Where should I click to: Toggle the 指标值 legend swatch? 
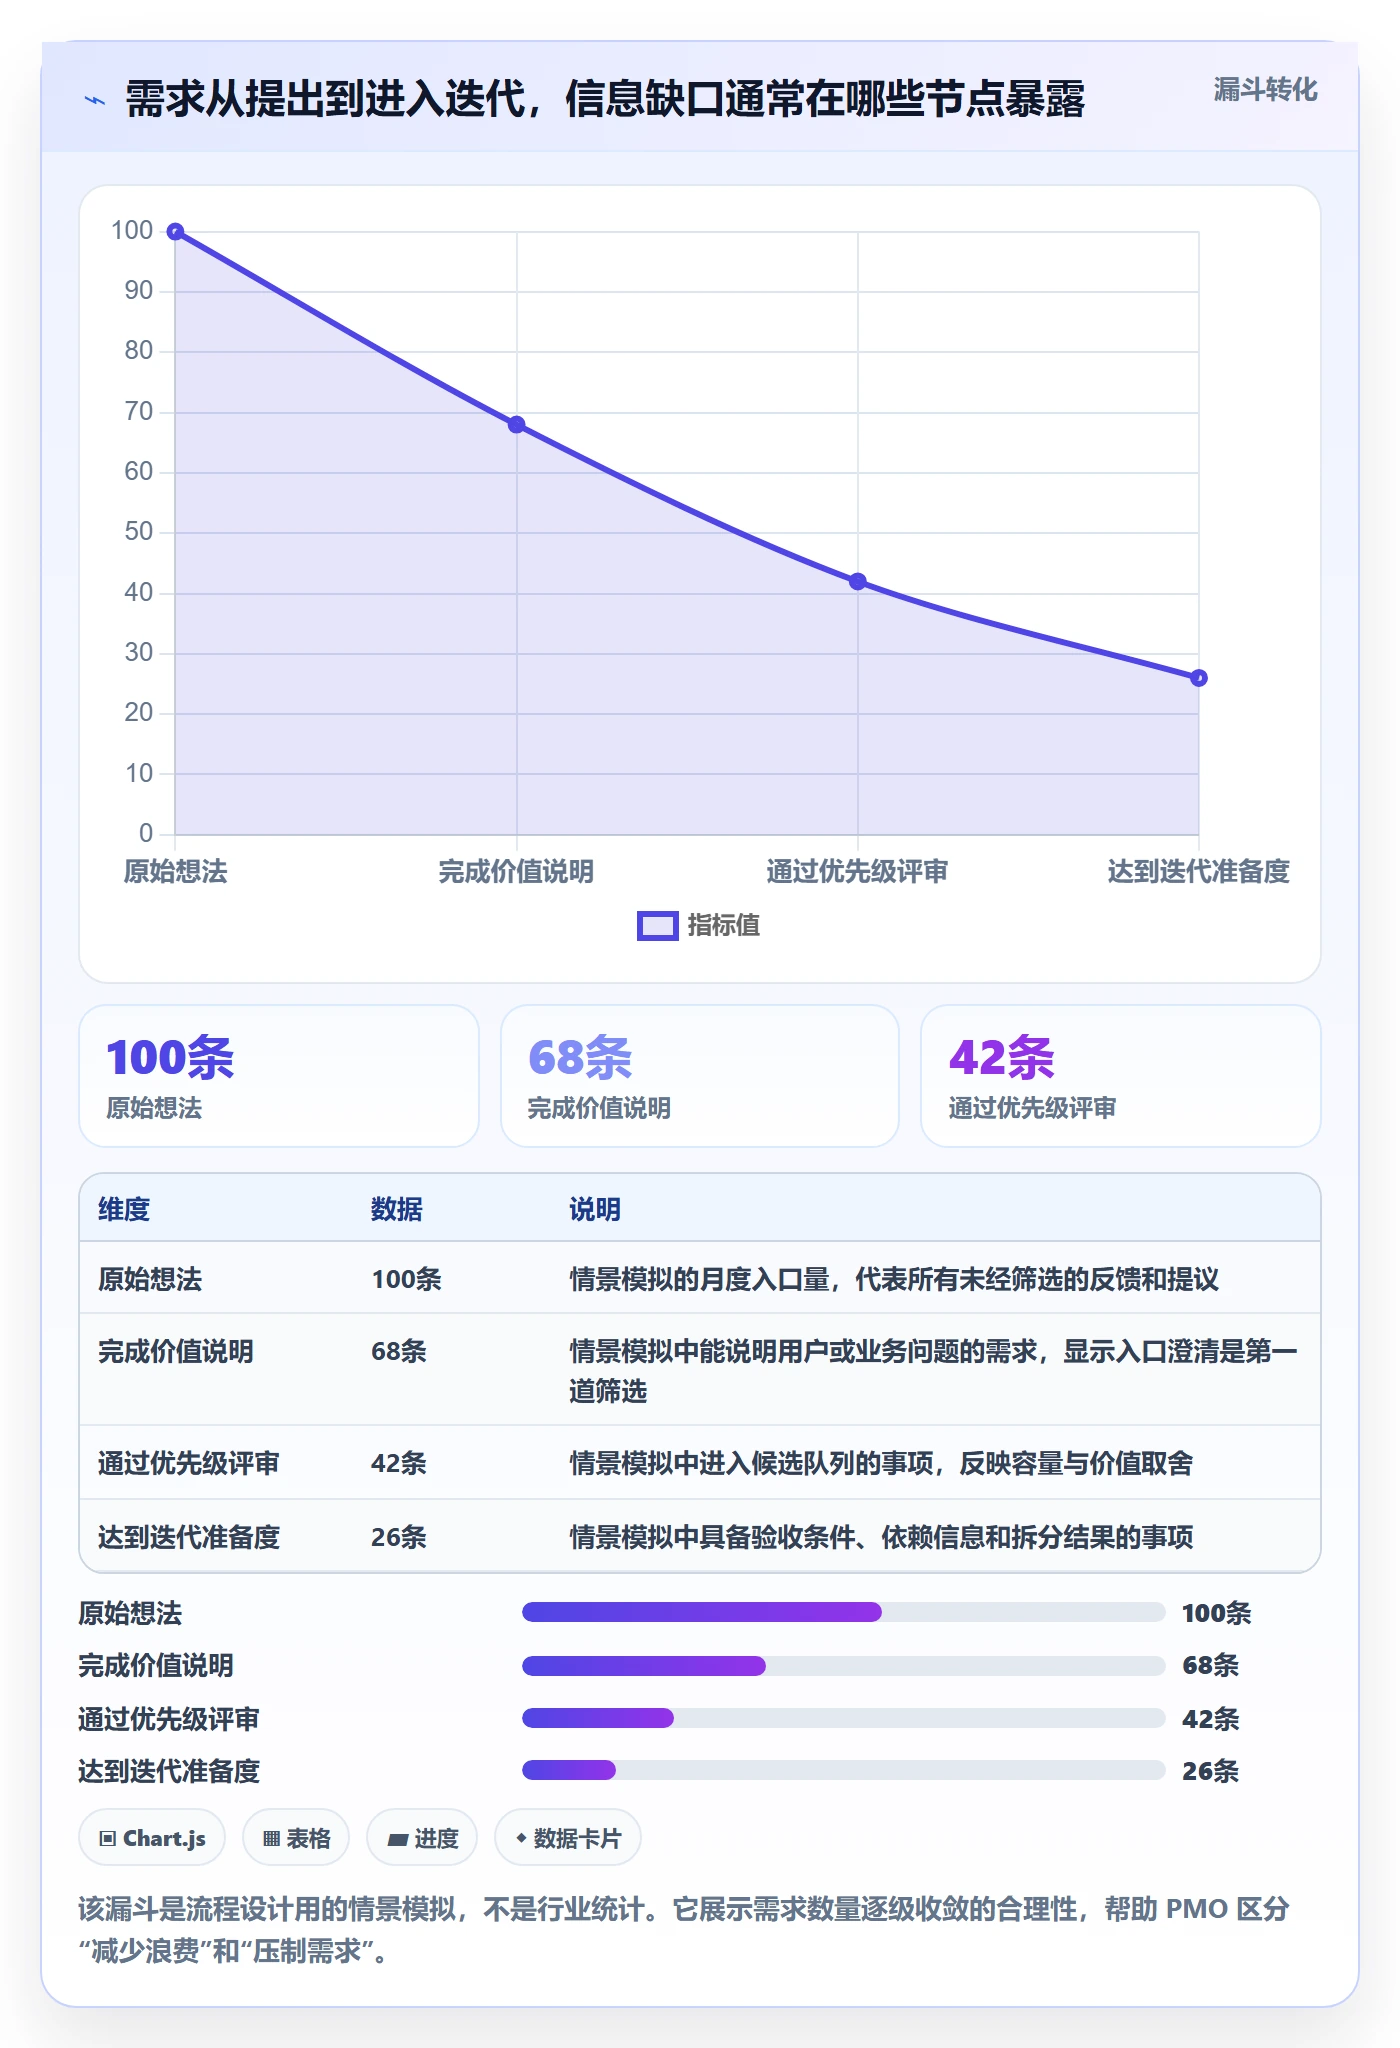point(657,926)
